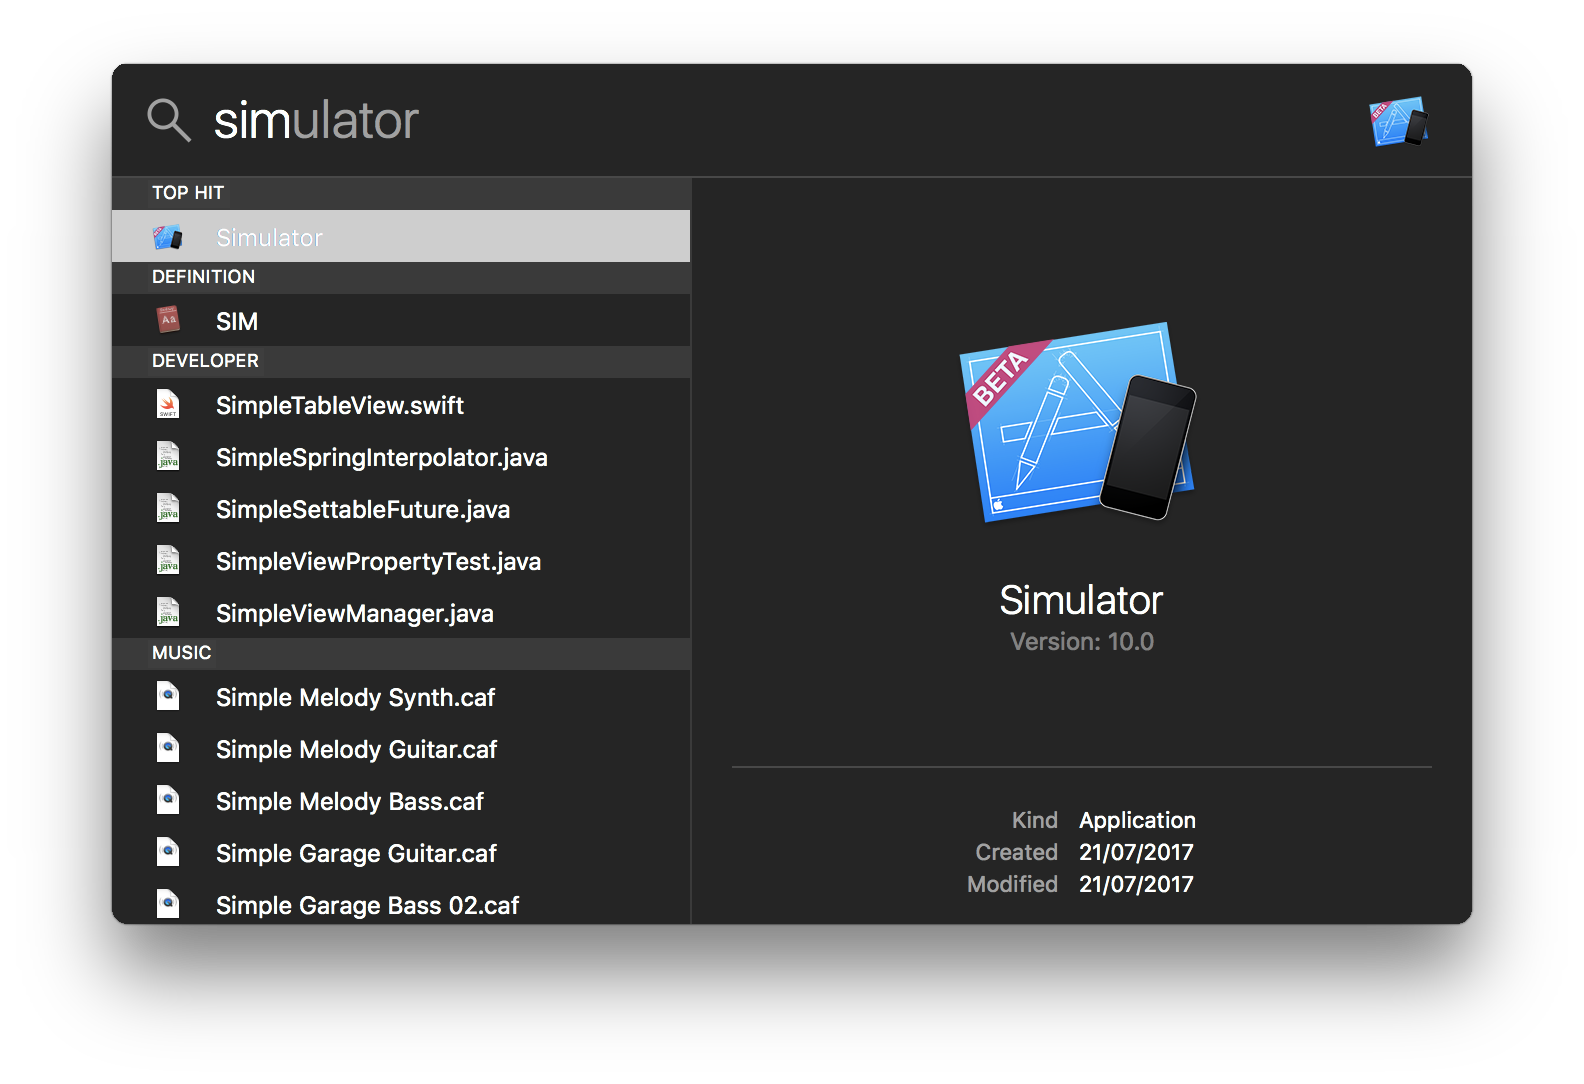Click the Version: 10.0 text
Screen dimensions: 1584x1084
[x=1081, y=642]
